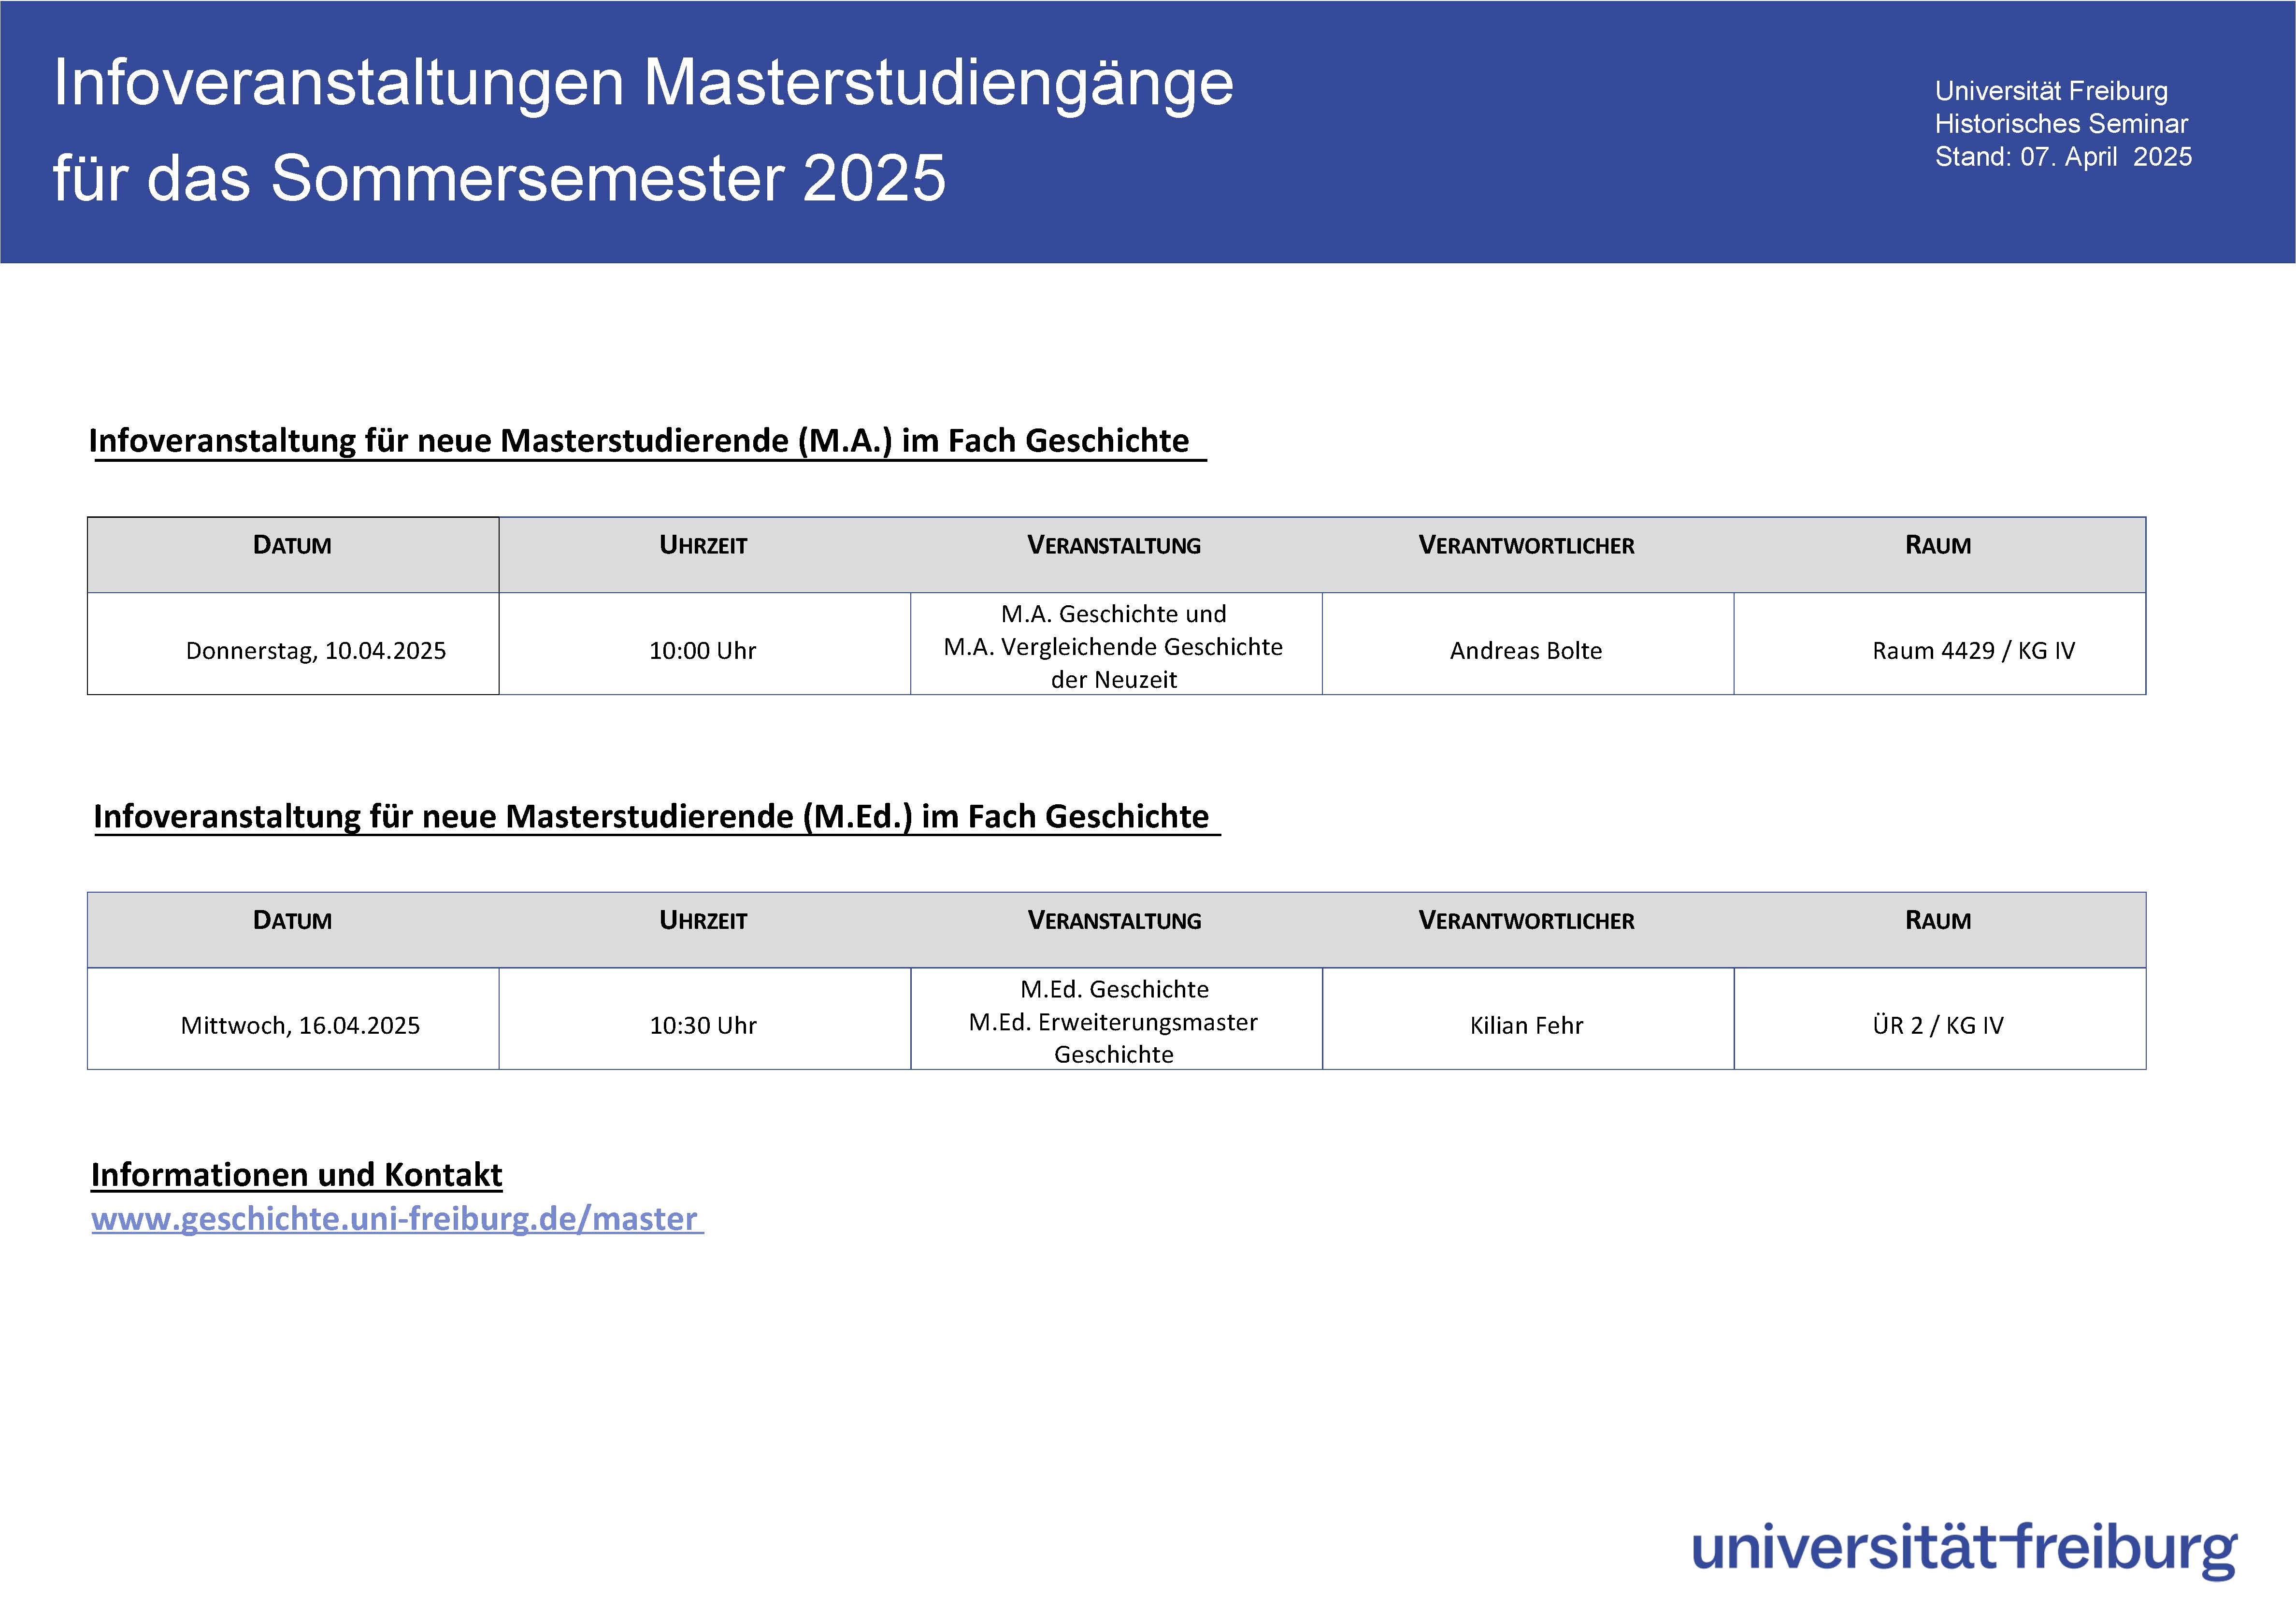Click the text 'für das Sommersemester 2025'

pos(499,178)
